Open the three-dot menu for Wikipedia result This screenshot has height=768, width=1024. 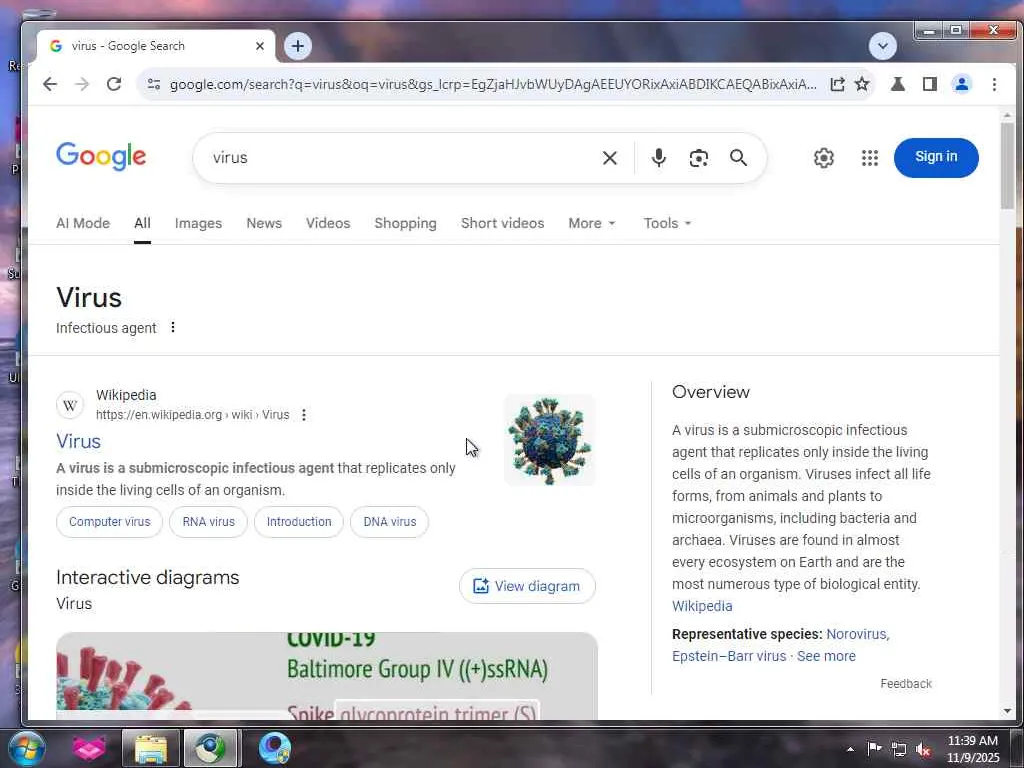(x=304, y=415)
